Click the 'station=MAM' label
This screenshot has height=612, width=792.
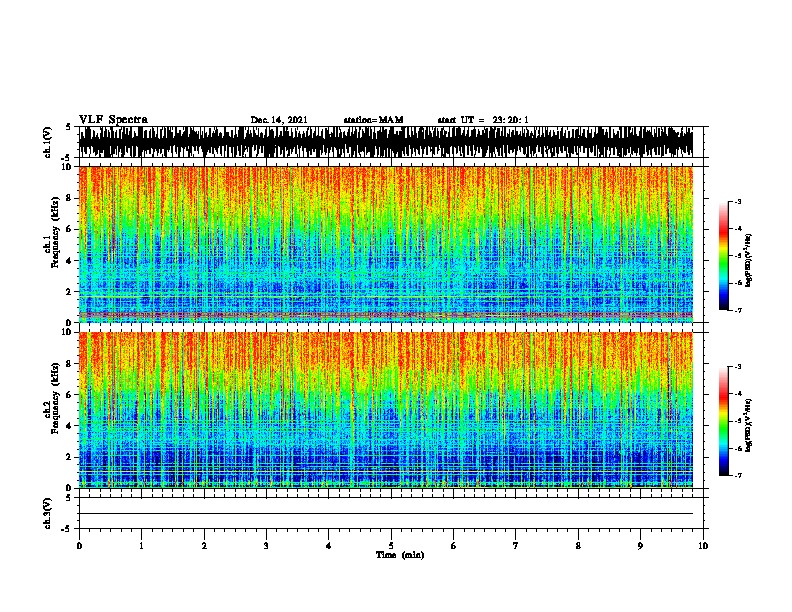pos(373,120)
